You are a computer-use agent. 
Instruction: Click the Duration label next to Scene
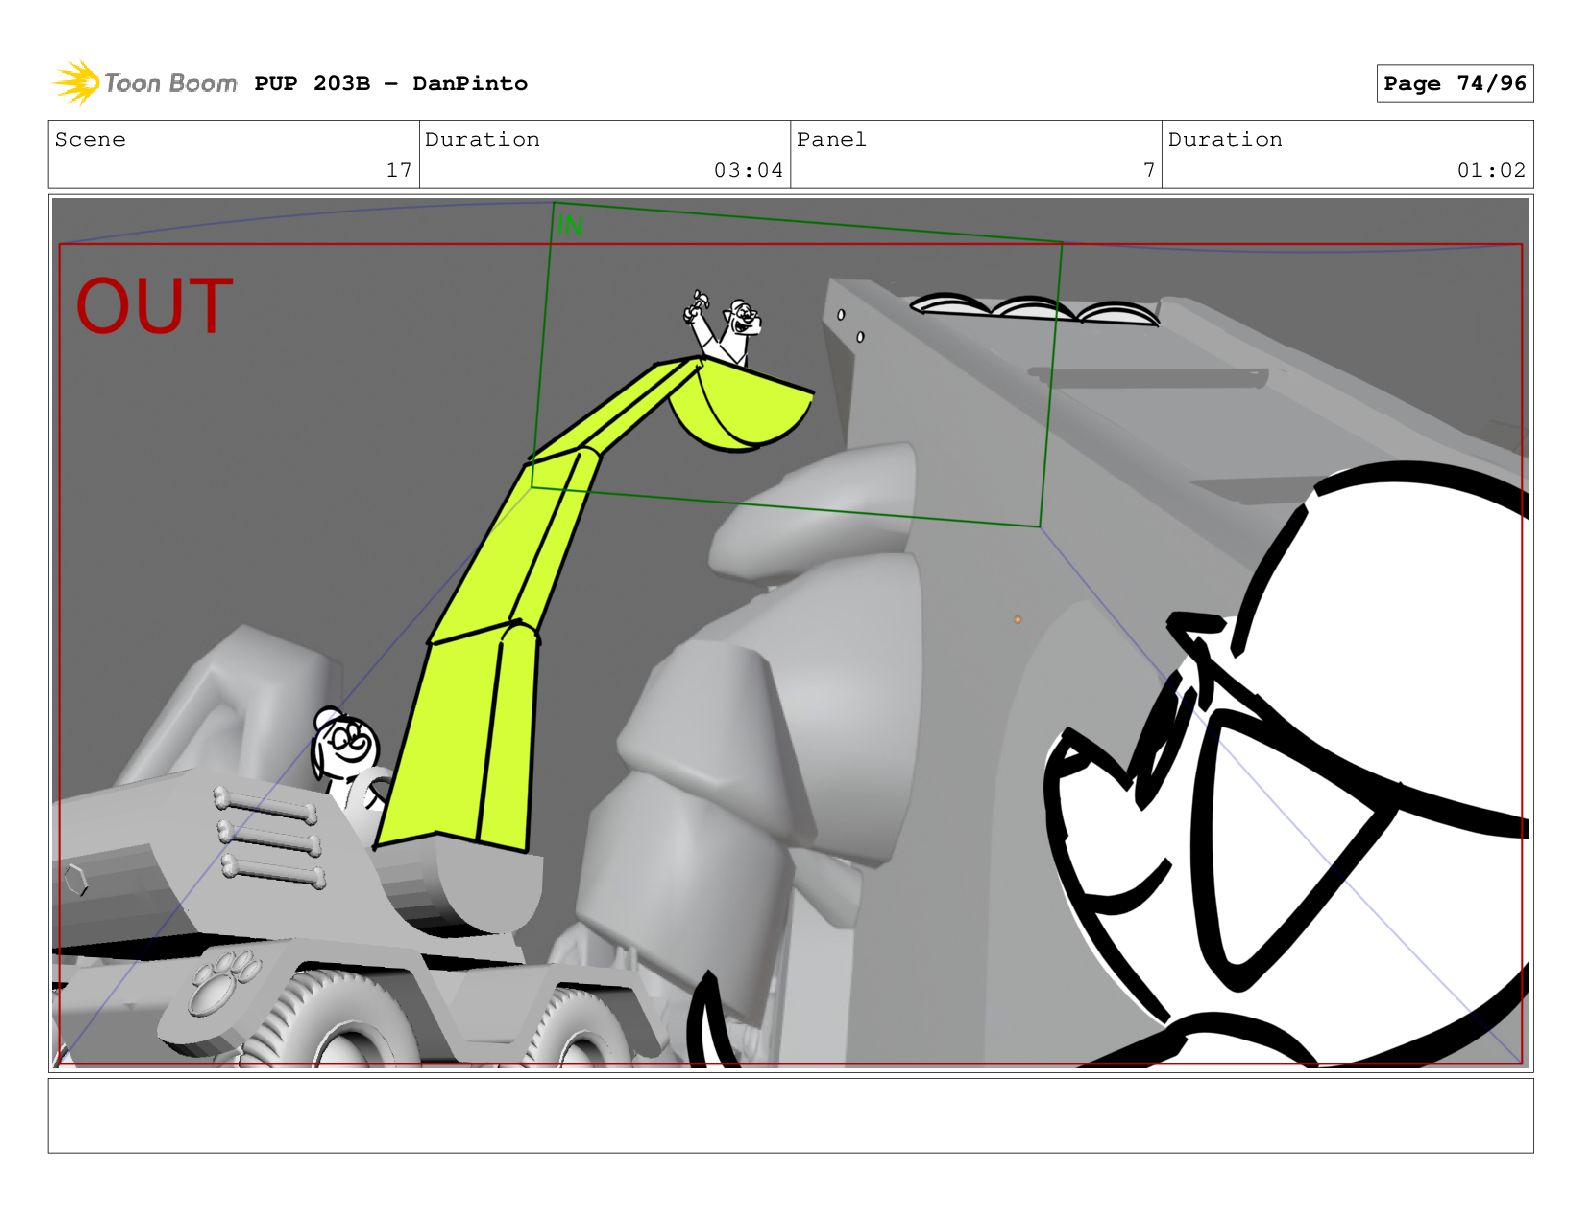click(482, 140)
